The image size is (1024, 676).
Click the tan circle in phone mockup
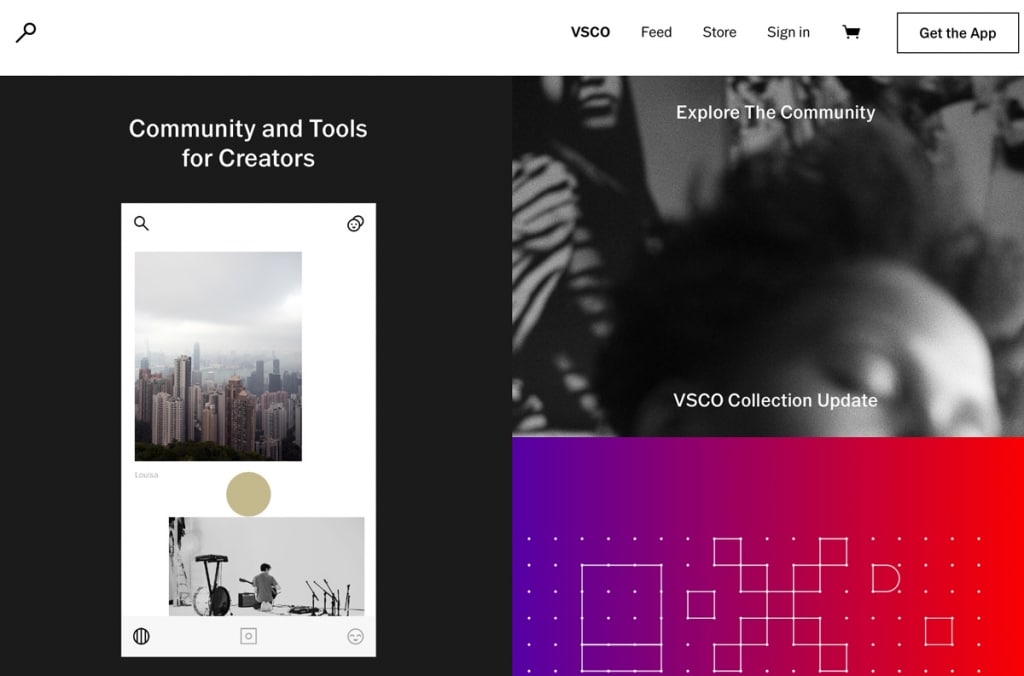pyautogui.click(x=248, y=494)
